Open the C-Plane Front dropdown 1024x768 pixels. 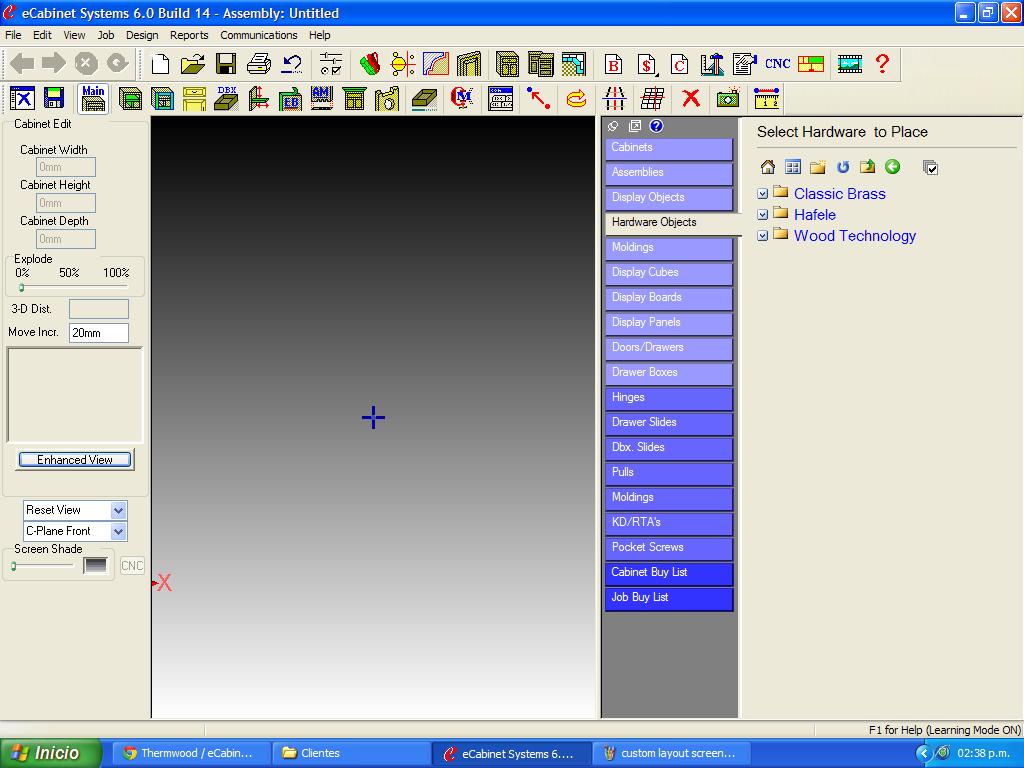click(x=118, y=531)
